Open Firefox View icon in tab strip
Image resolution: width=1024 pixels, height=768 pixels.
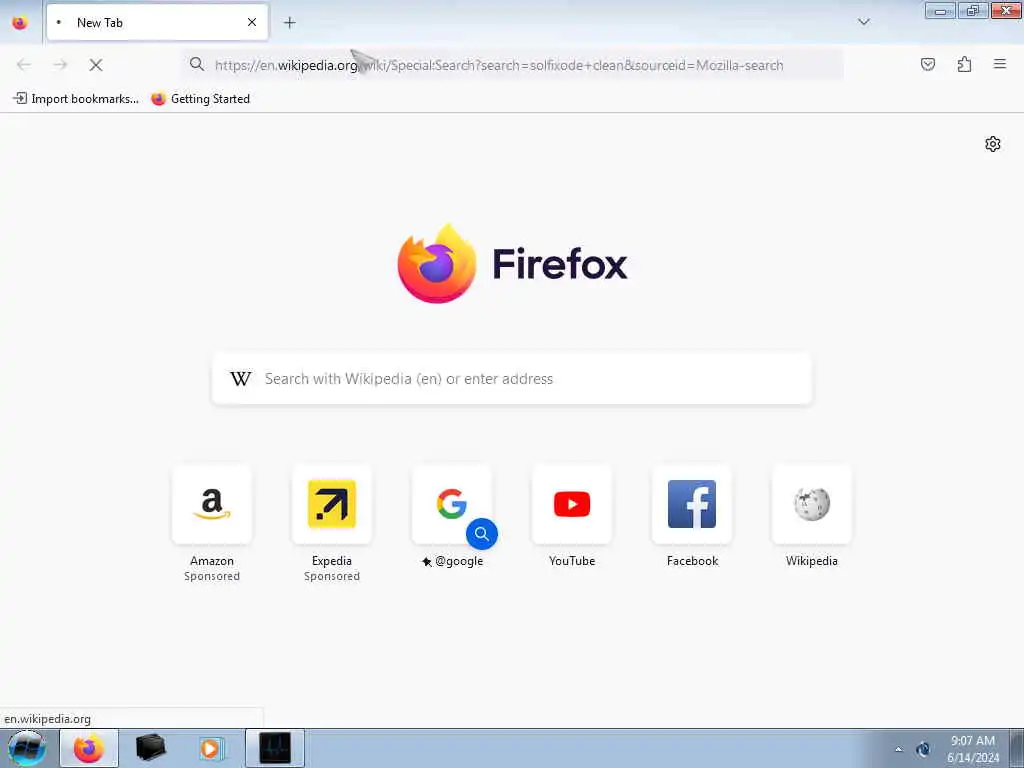[20, 23]
